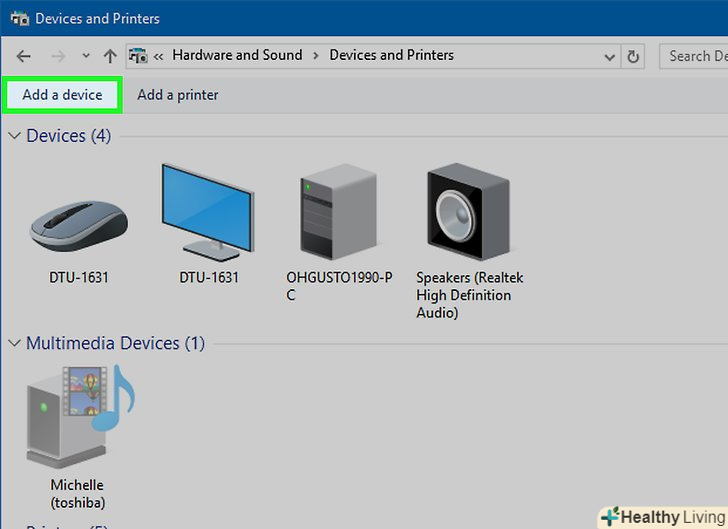Viewport: 728px width, 529px height.
Task: Click the OHGUSTO1990-PC label
Action: point(339,286)
